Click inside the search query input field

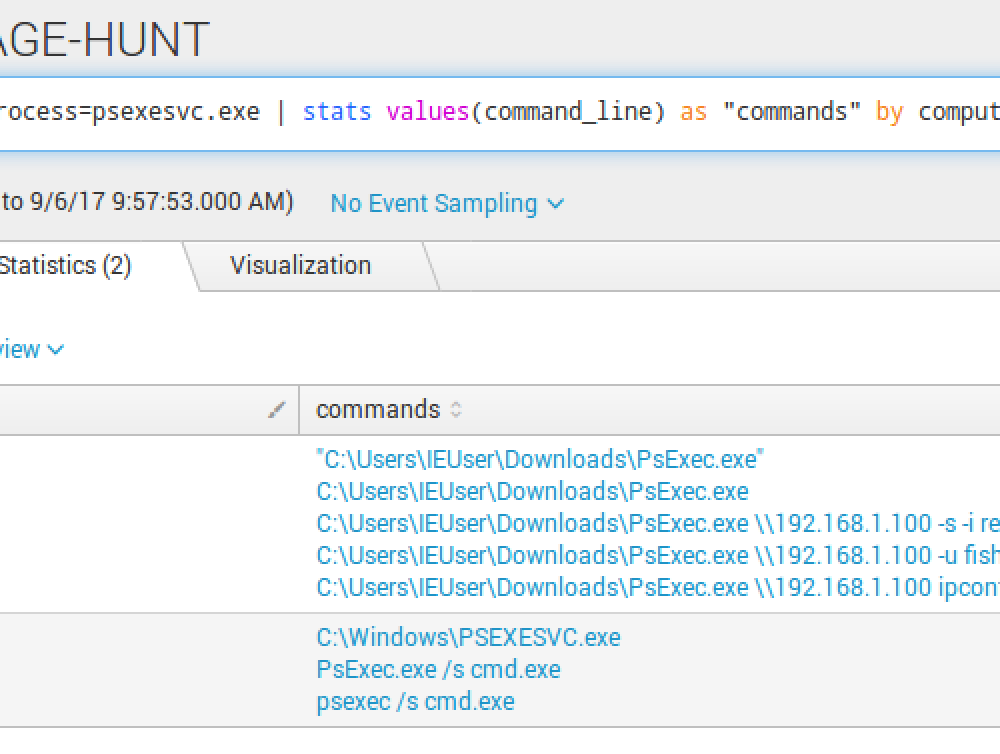coord(500,112)
